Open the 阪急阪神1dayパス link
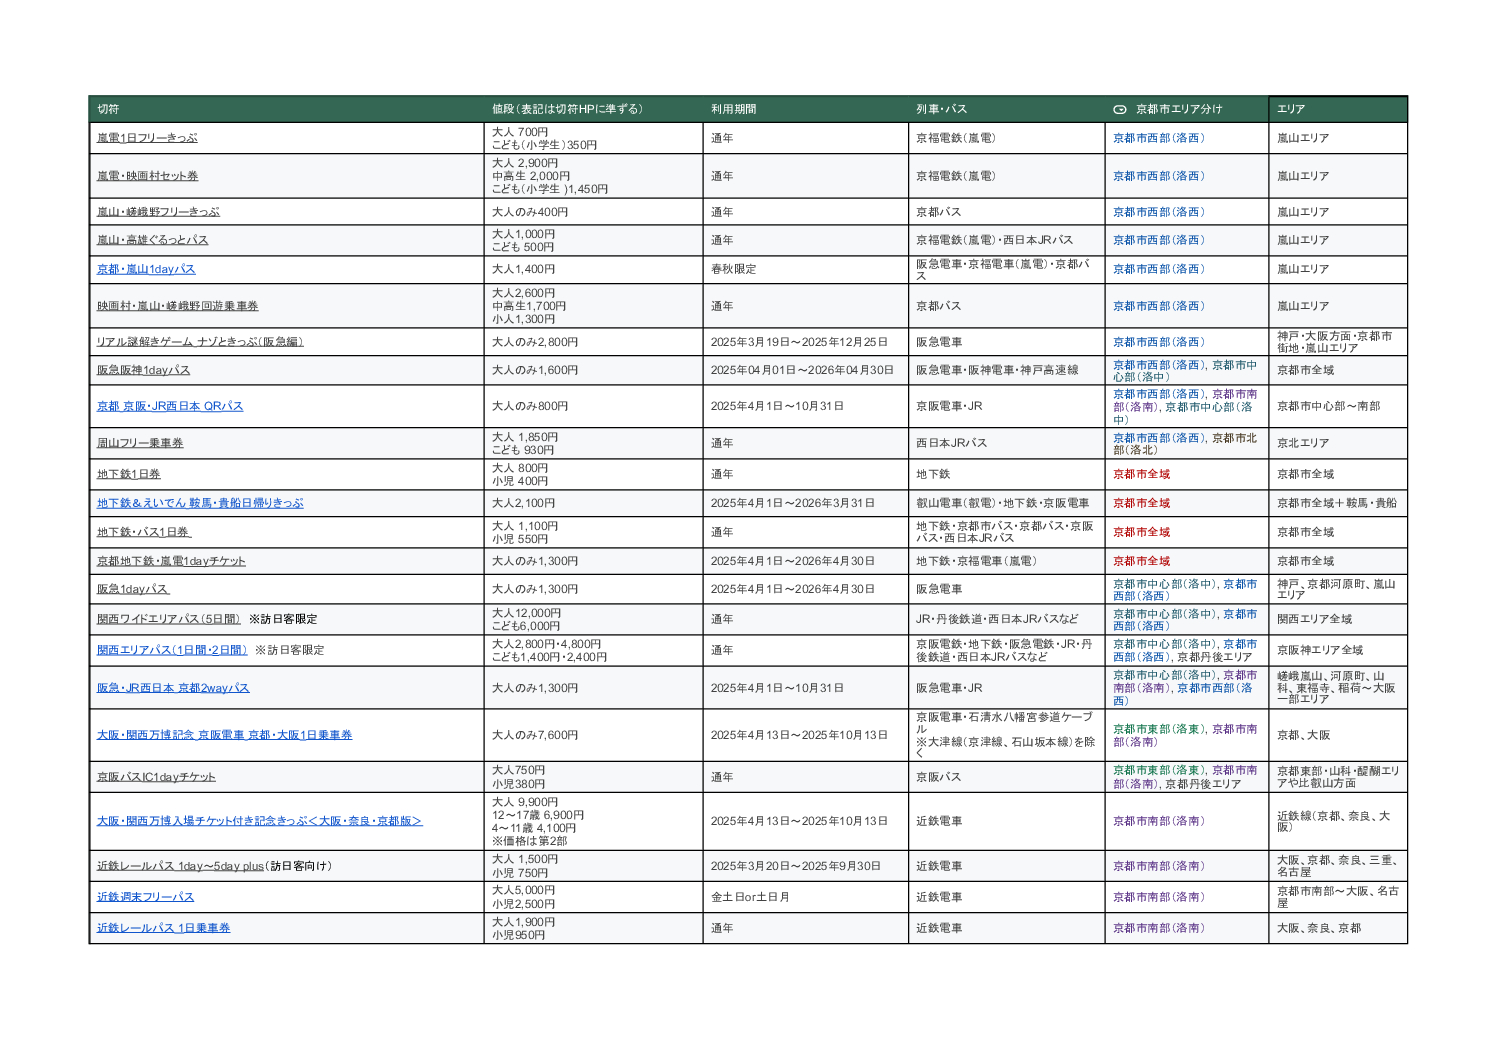Screen dimensions: 1497x1058 pos(143,370)
